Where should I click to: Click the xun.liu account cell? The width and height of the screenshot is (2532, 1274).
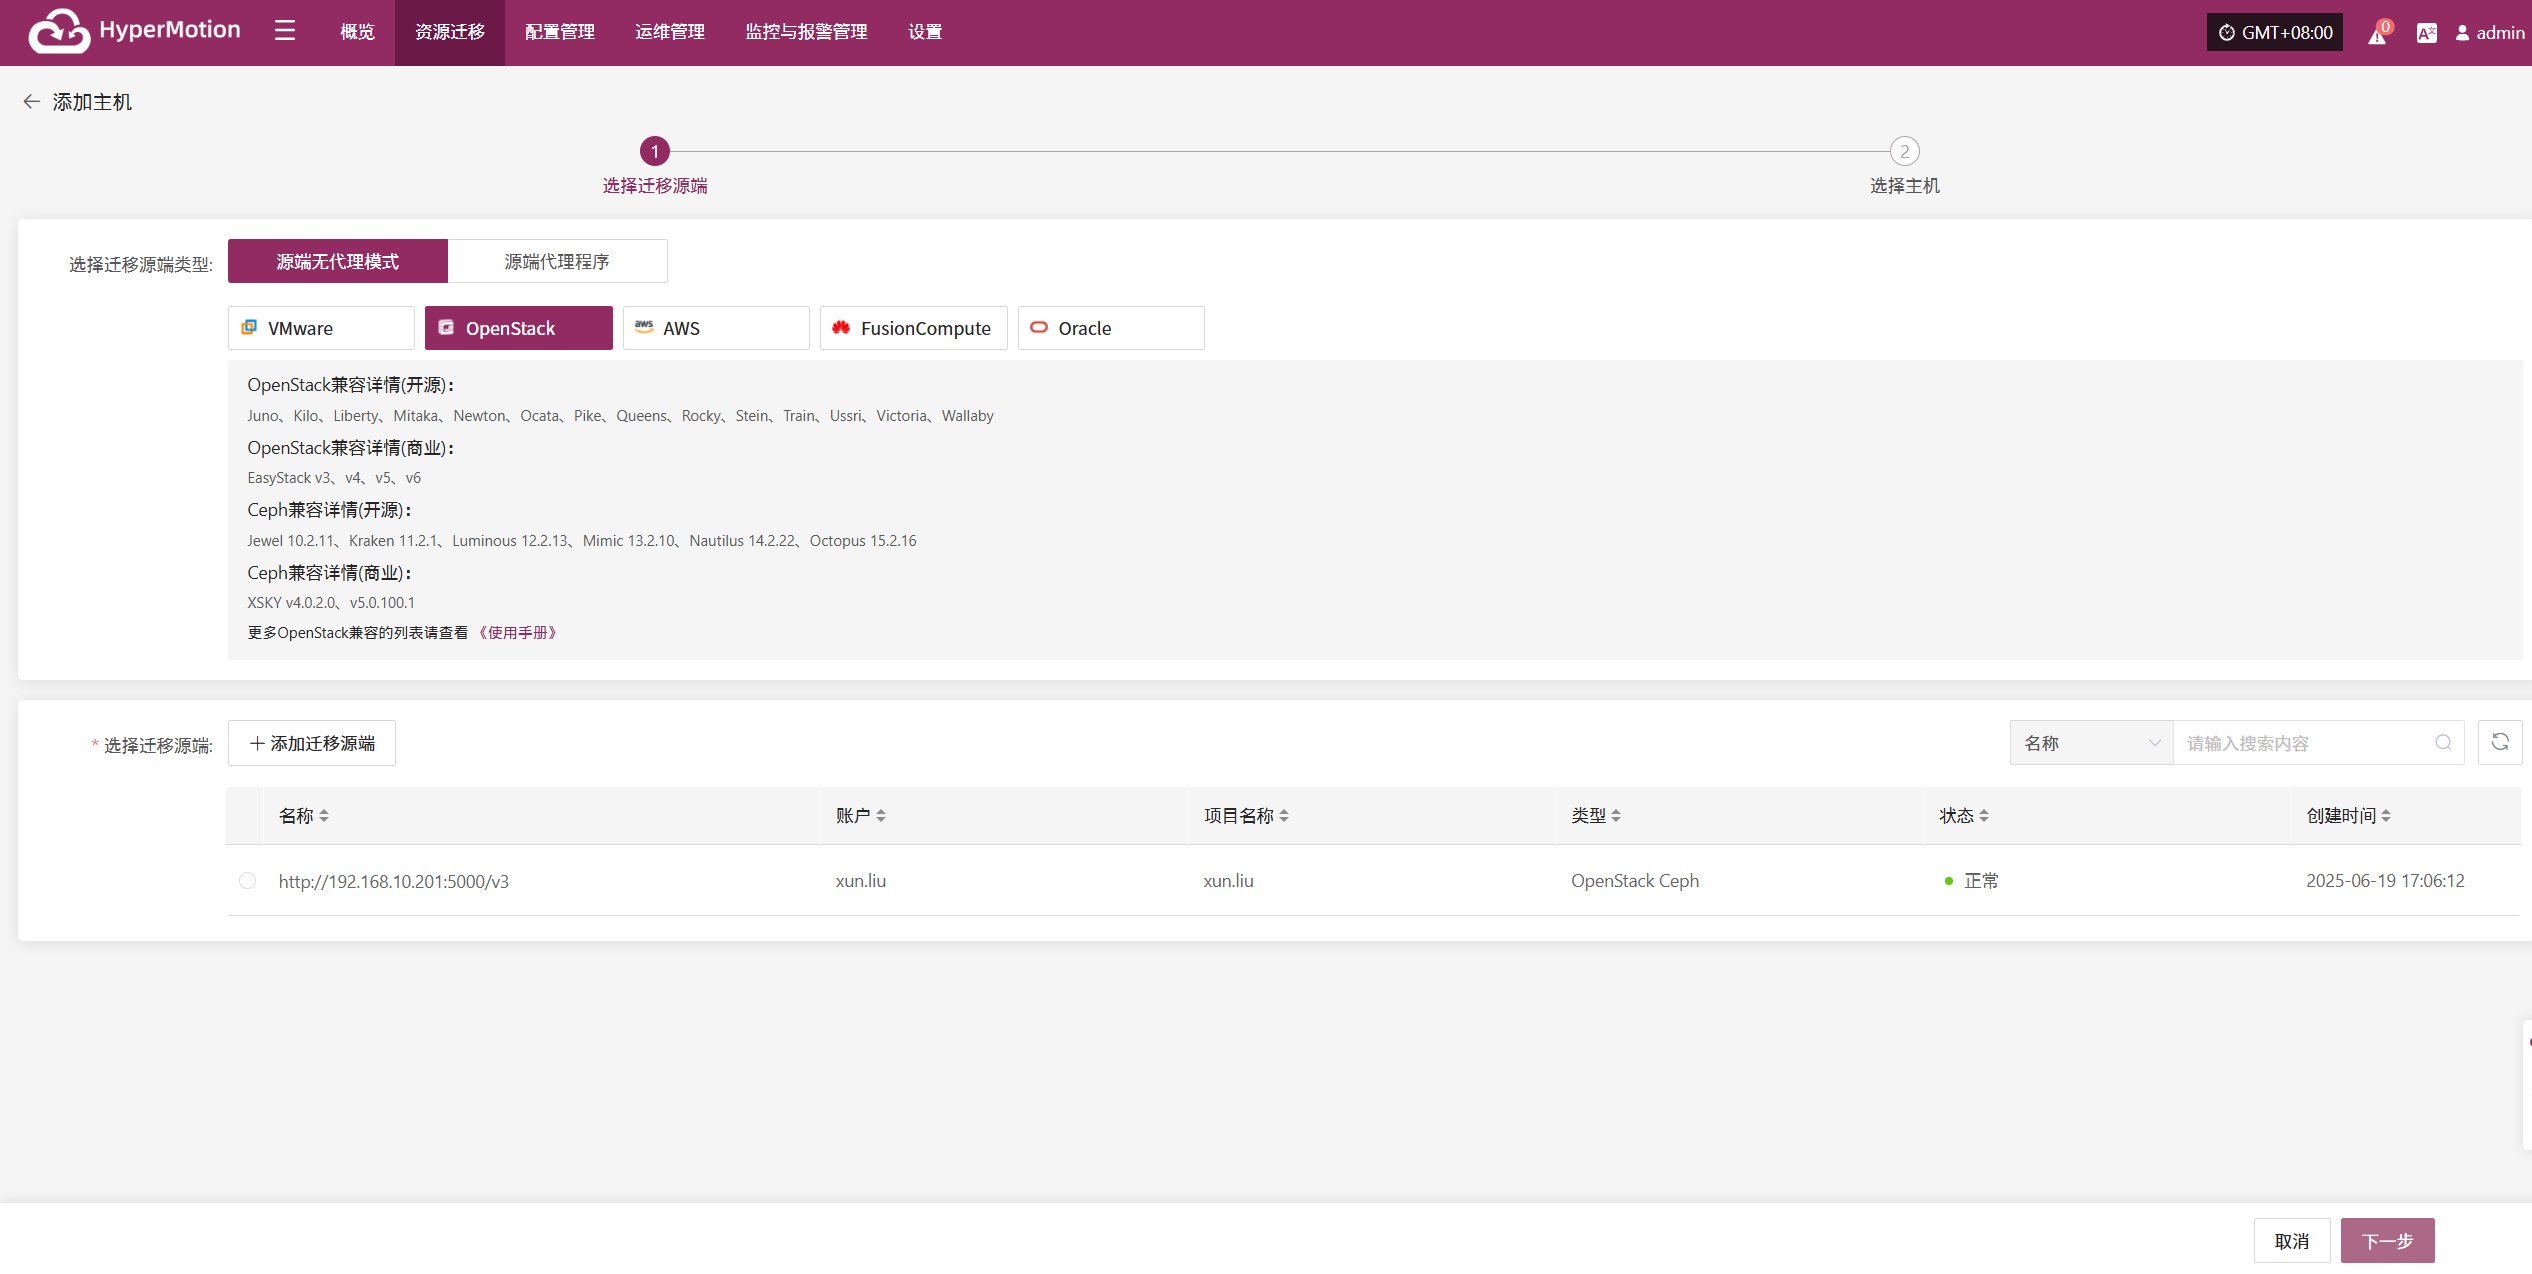click(861, 881)
